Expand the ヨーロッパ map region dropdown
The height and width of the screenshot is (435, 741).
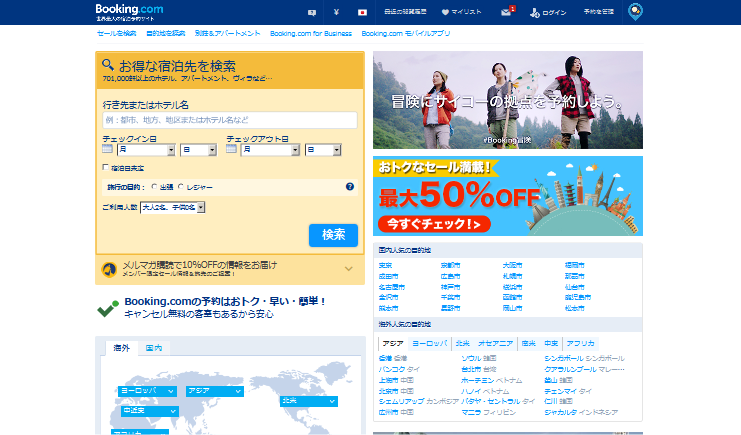tap(147, 391)
